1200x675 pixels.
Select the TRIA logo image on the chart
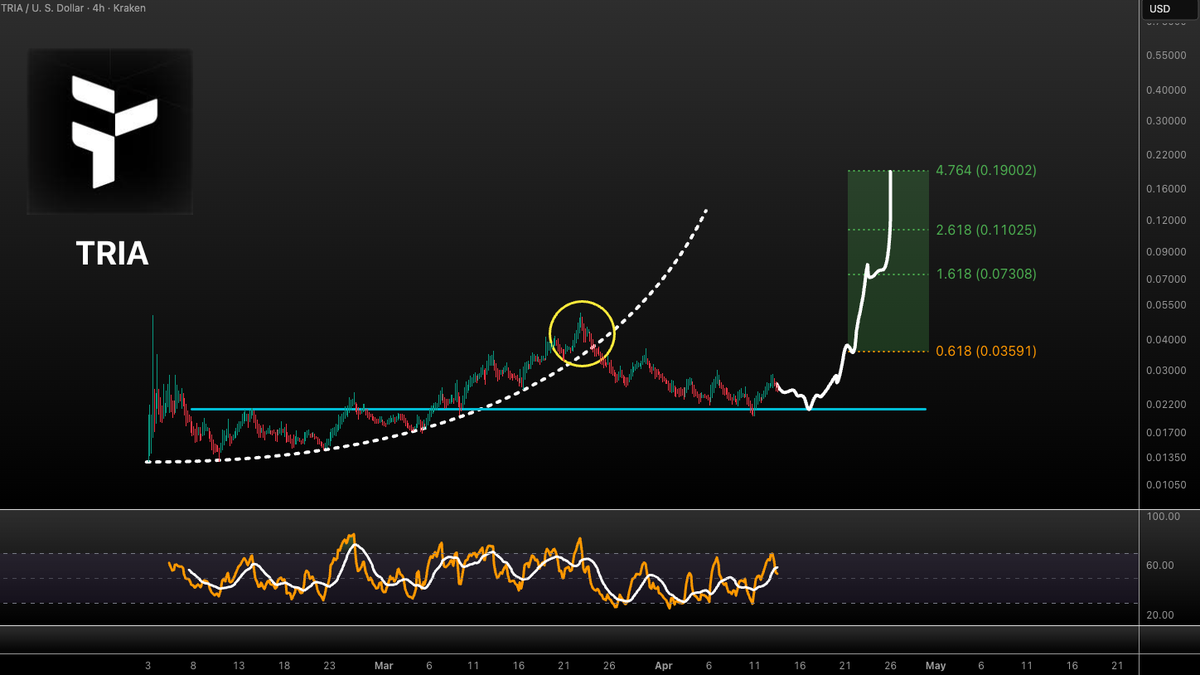[x=110, y=131]
